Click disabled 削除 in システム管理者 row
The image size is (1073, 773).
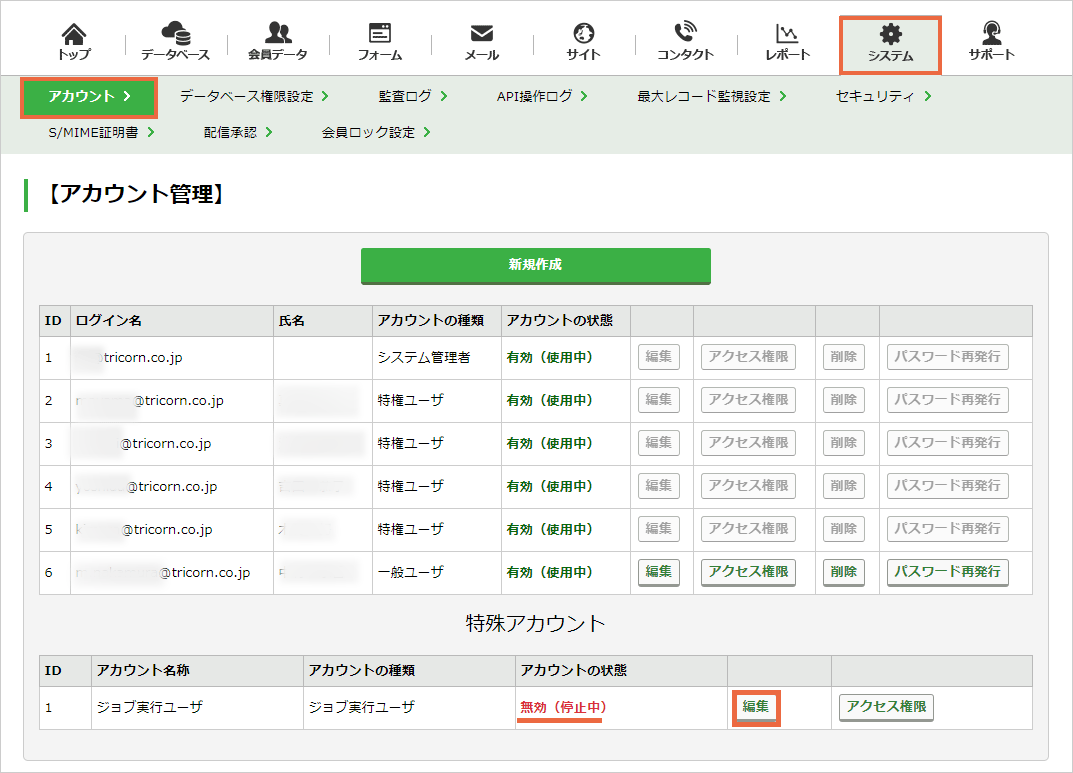(x=844, y=357)
